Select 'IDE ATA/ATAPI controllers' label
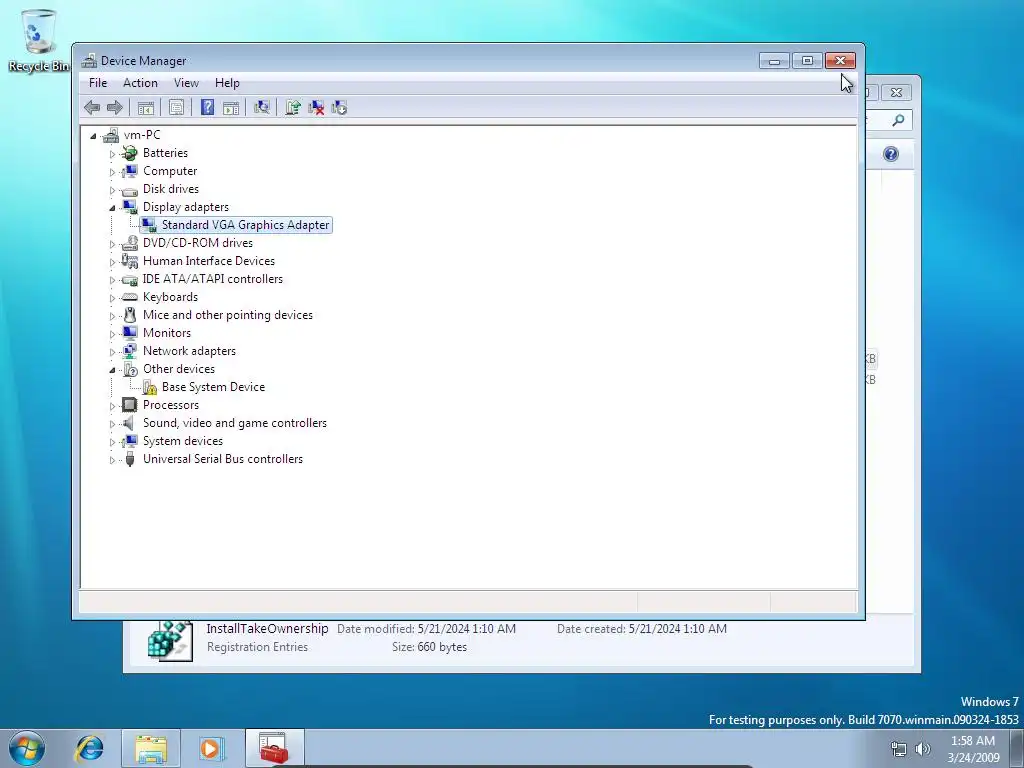The image size is (1024, 768). click(213, 279)
